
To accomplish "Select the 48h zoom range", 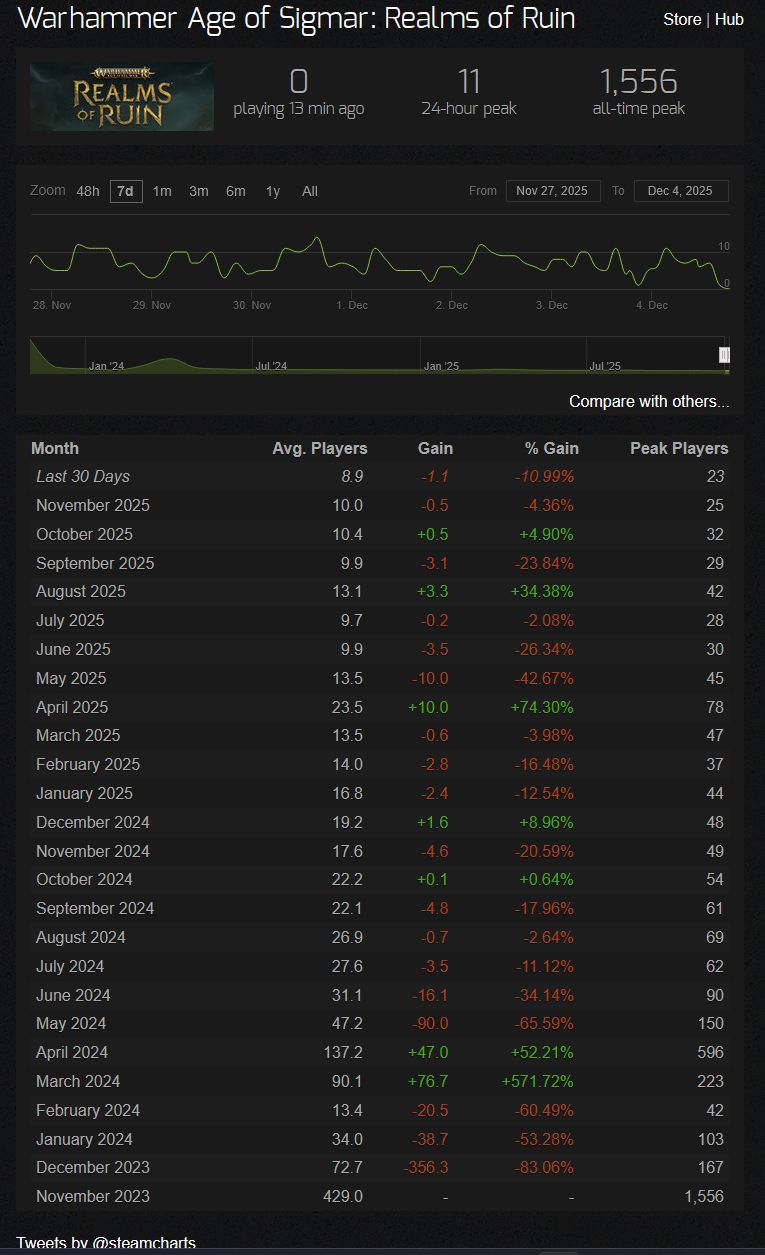I will [88, 191].
